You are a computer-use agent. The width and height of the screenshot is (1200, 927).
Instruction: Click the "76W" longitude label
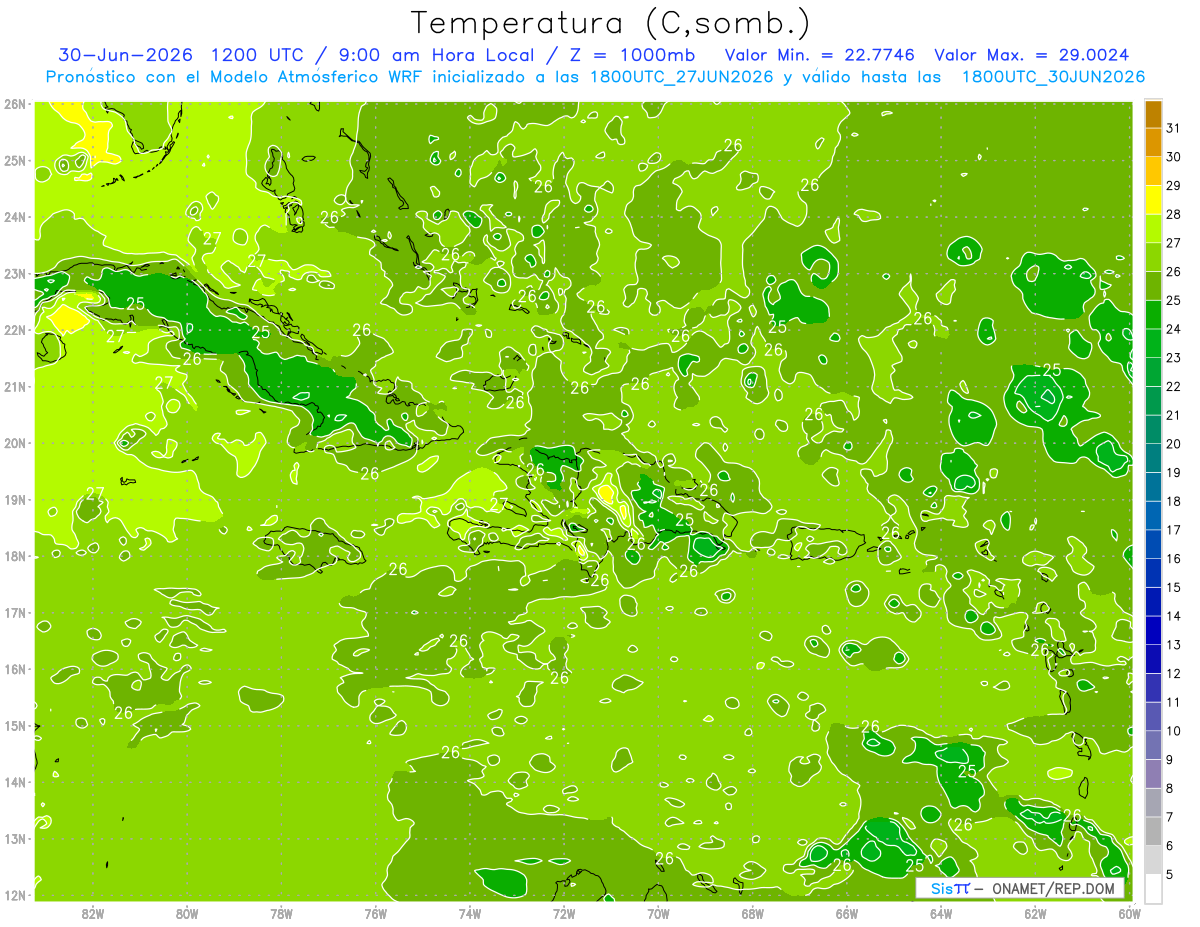pyautogui.click(x=376, y=913)
